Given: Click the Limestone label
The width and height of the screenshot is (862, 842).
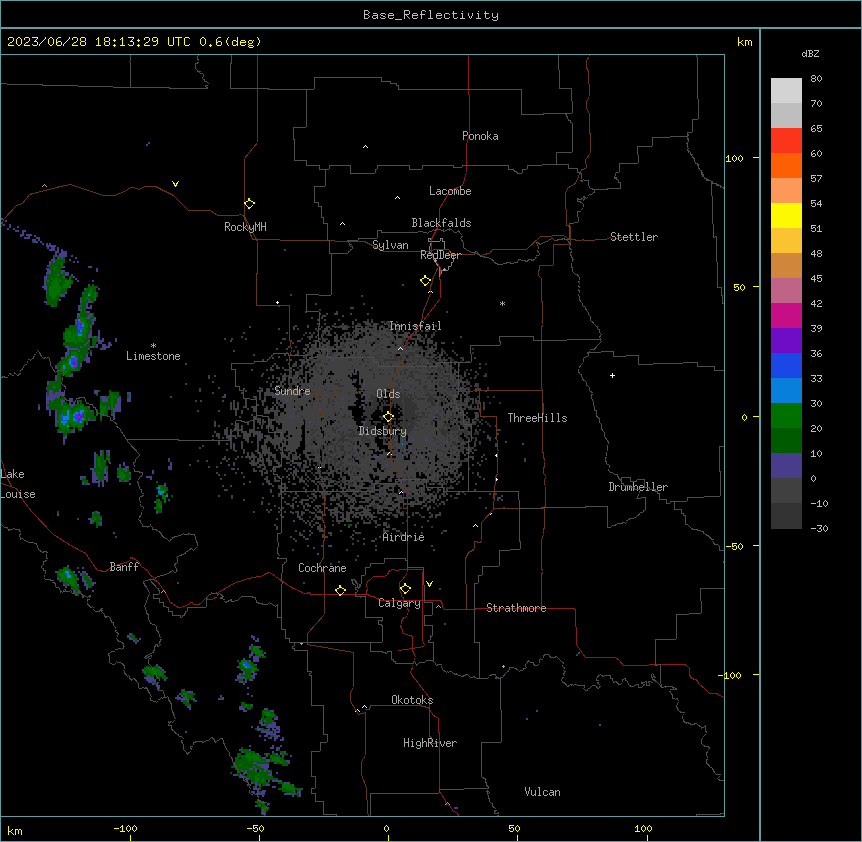Looking at the screenshot, I should (x=153, y=356).
